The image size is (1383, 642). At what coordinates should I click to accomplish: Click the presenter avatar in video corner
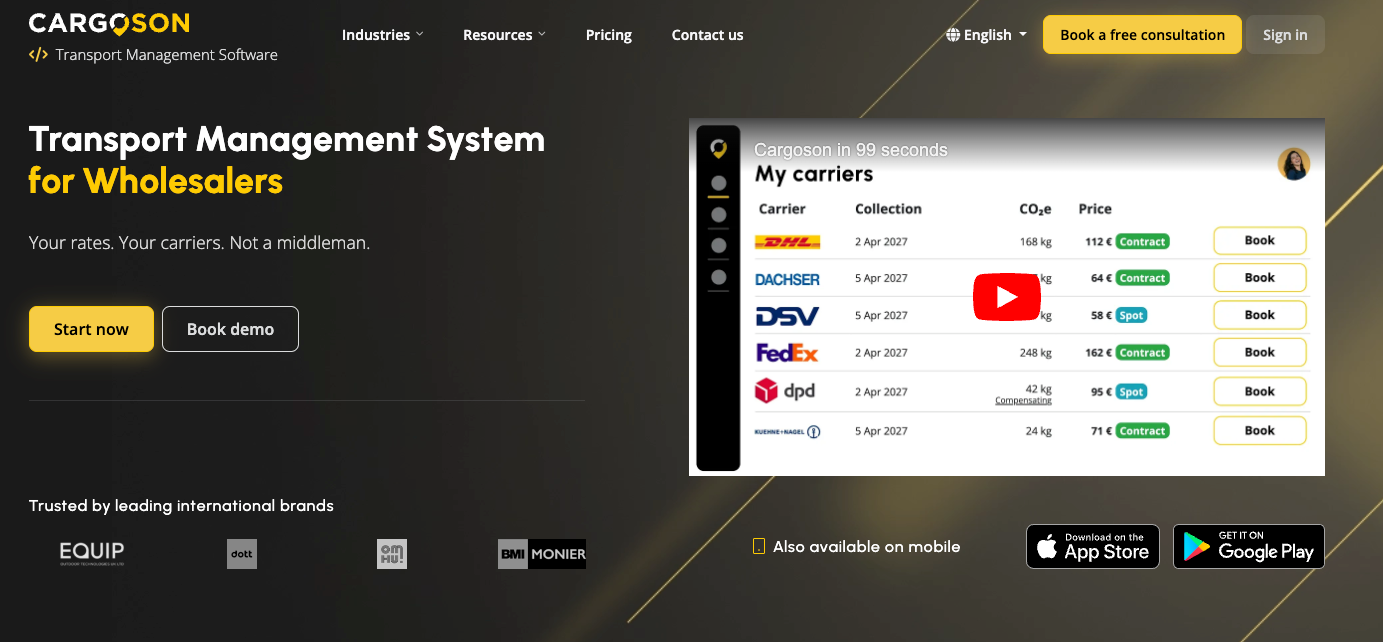(1294, 164)
